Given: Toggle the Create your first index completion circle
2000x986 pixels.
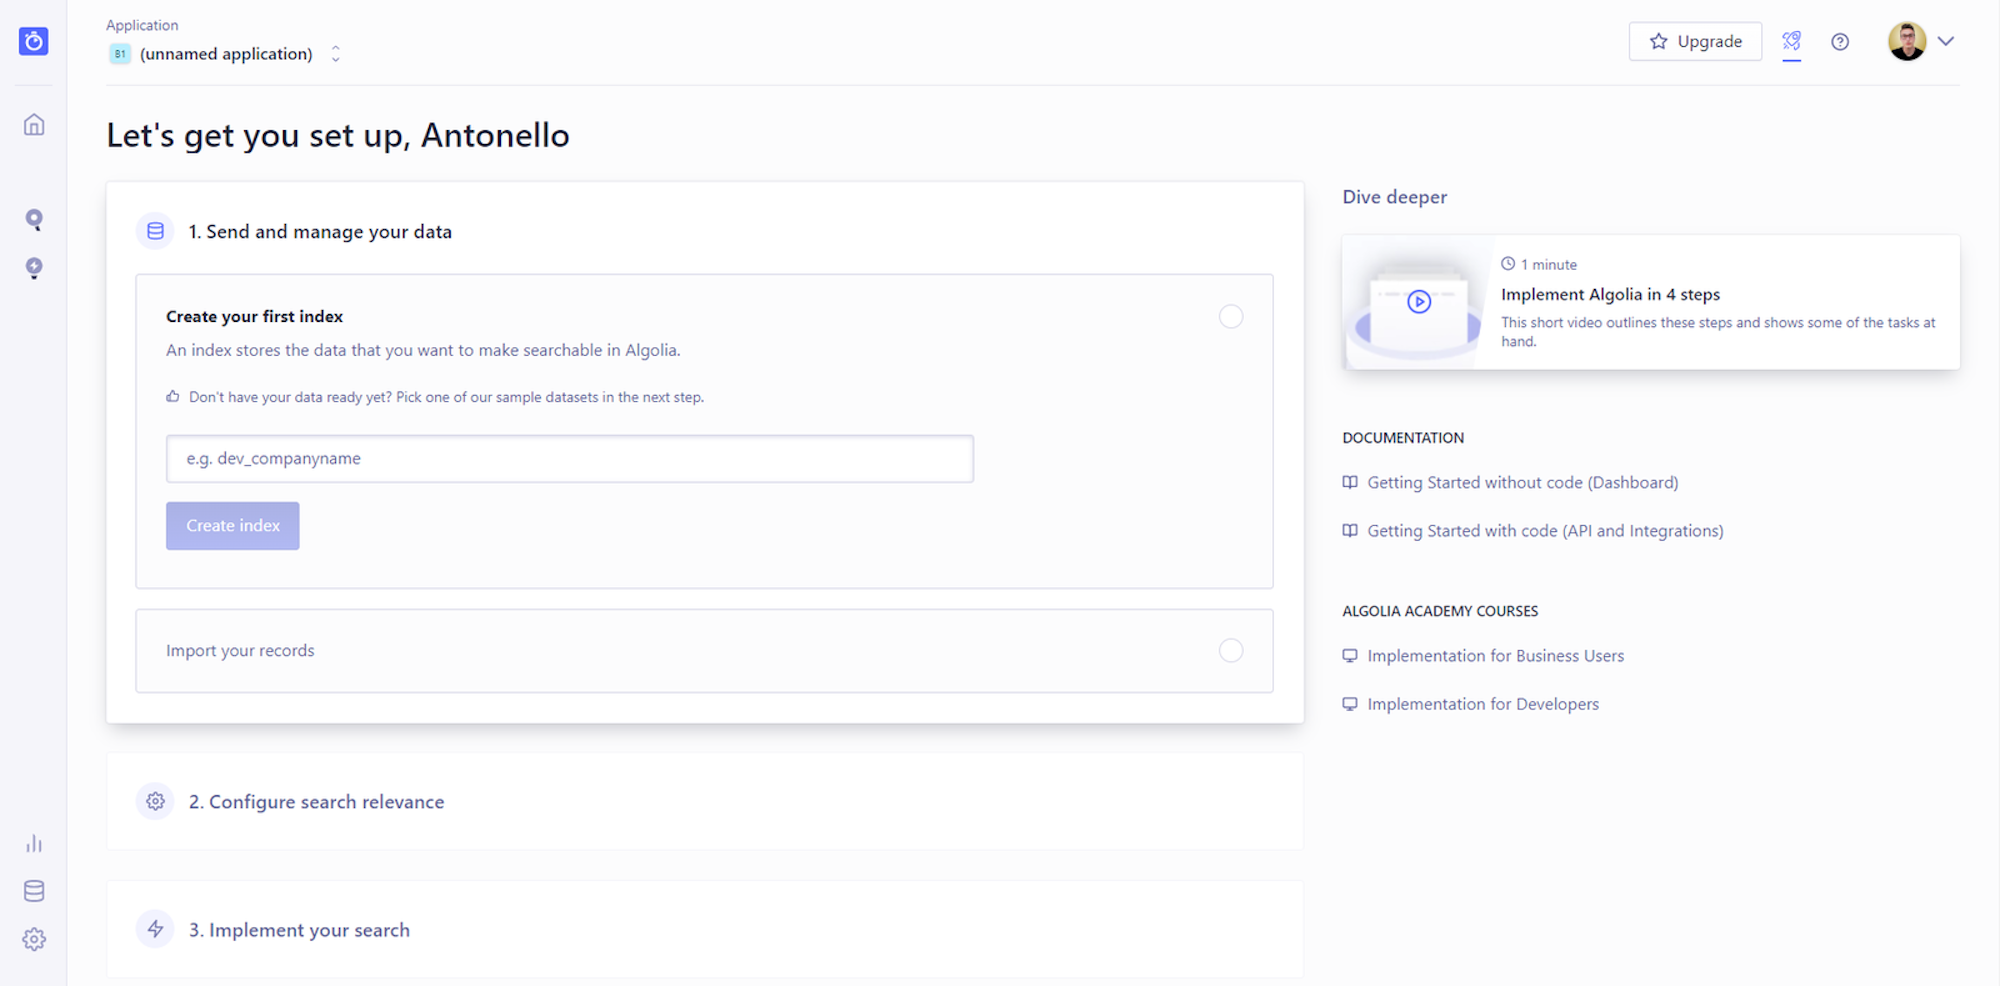Looking at the screenshot, I should 1231,316.
